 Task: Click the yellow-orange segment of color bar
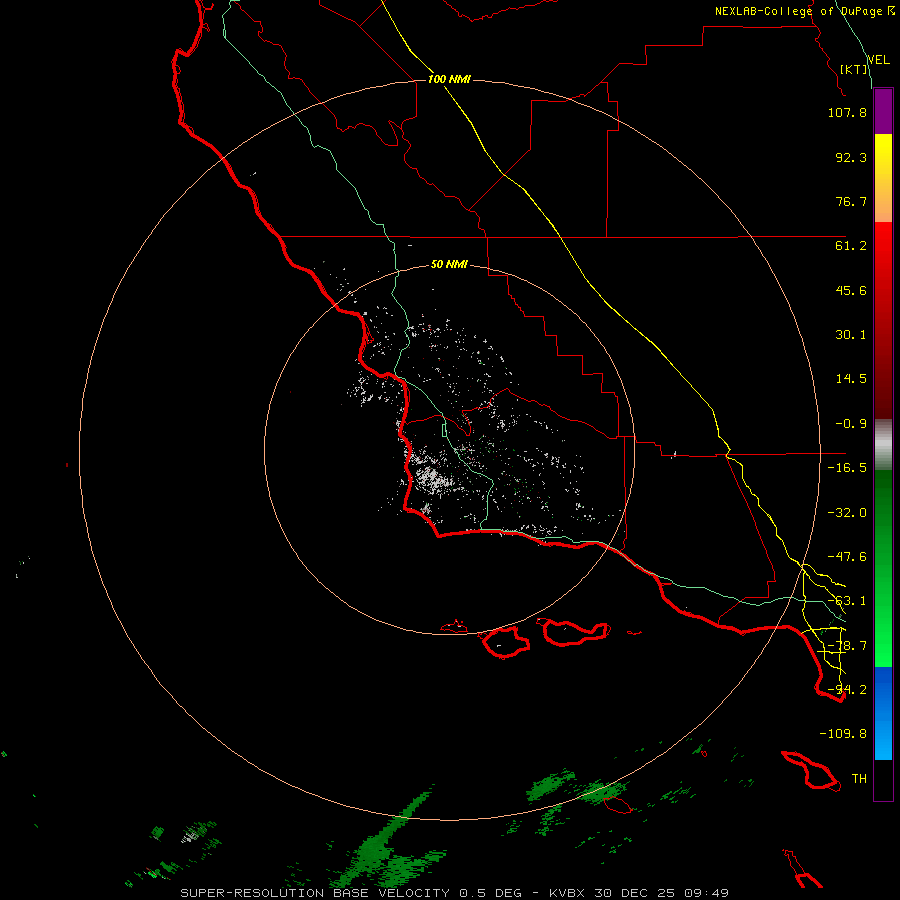pos(883,178)
